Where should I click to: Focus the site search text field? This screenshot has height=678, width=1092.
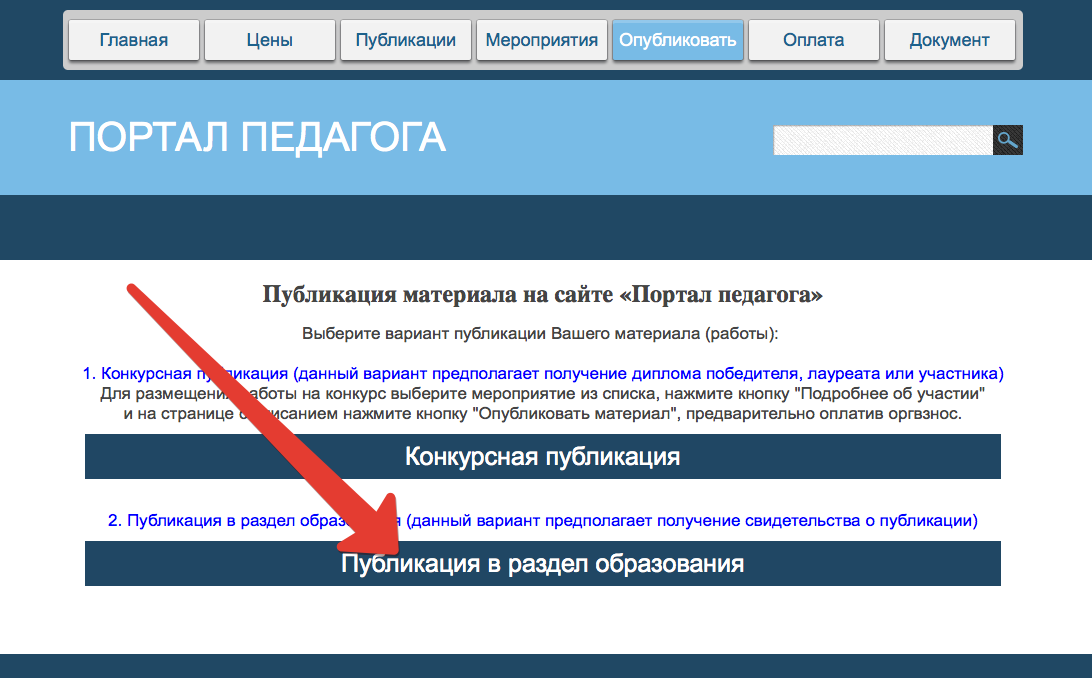(882, 141)
